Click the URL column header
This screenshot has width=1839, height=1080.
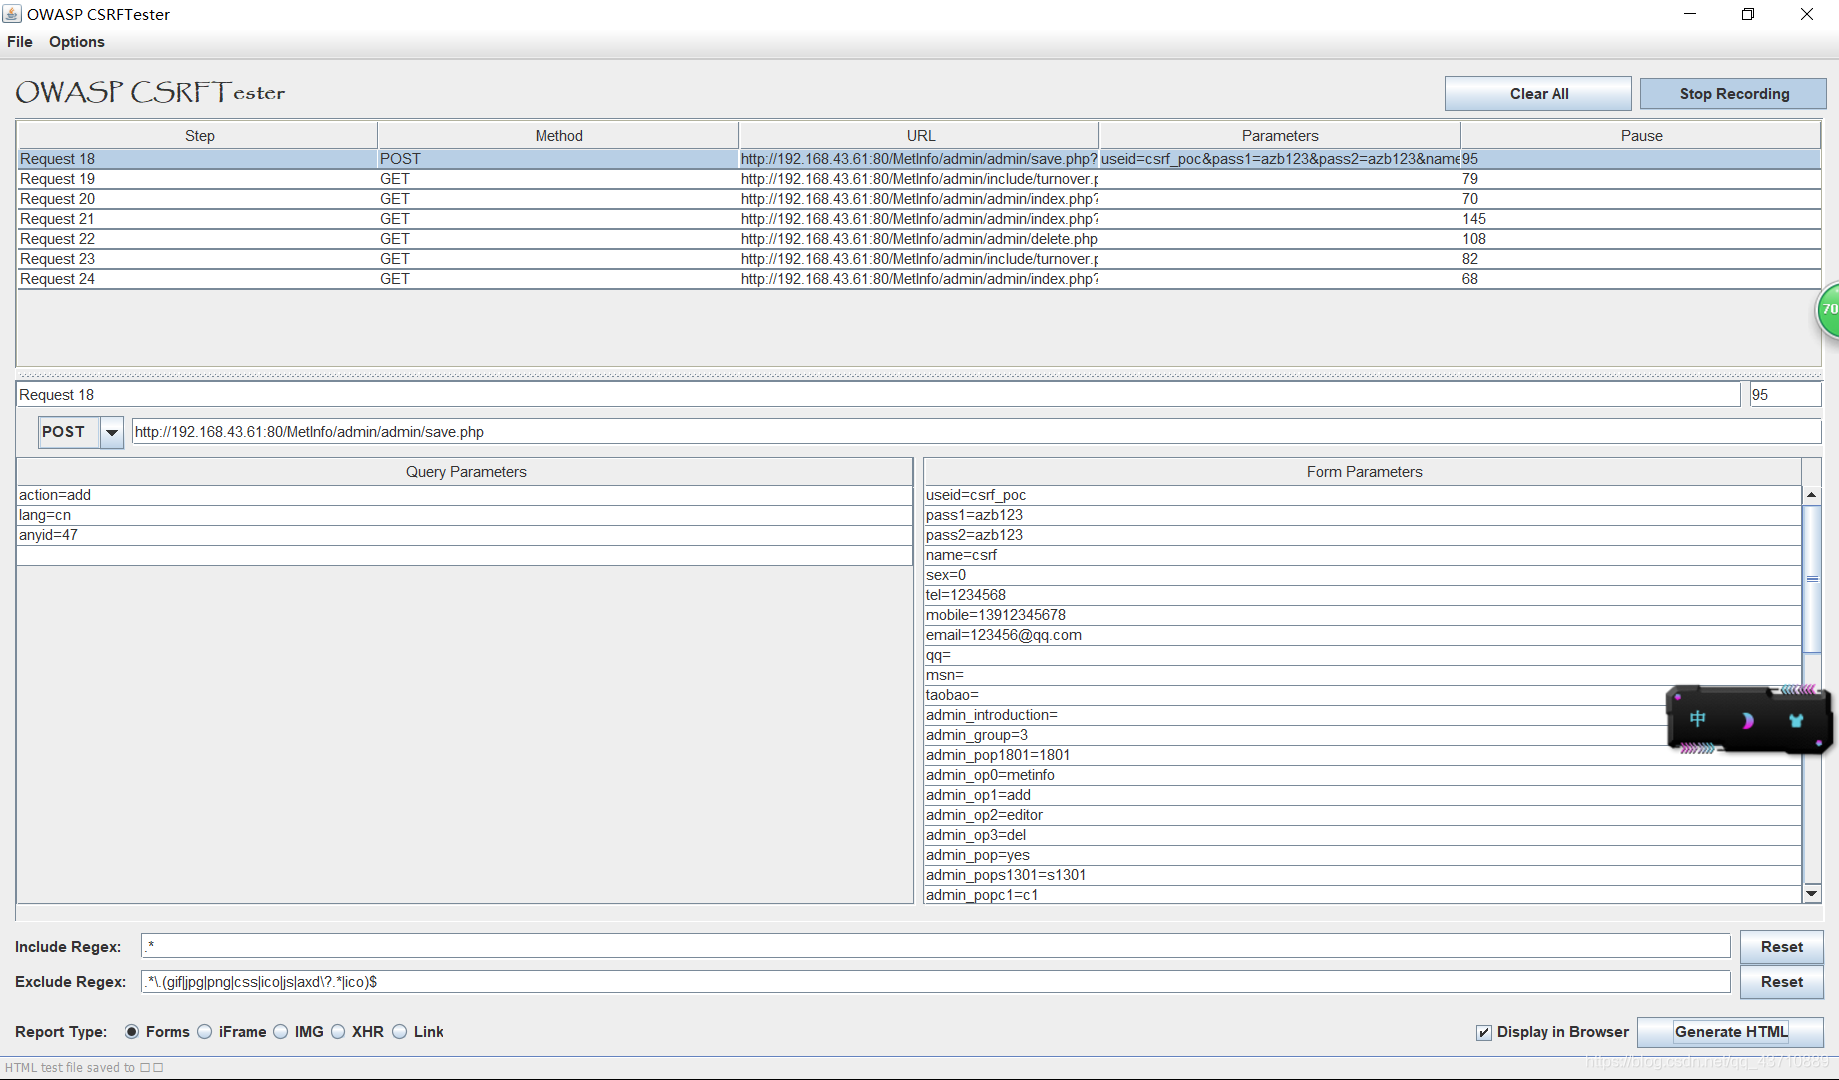tap(920, 136)
